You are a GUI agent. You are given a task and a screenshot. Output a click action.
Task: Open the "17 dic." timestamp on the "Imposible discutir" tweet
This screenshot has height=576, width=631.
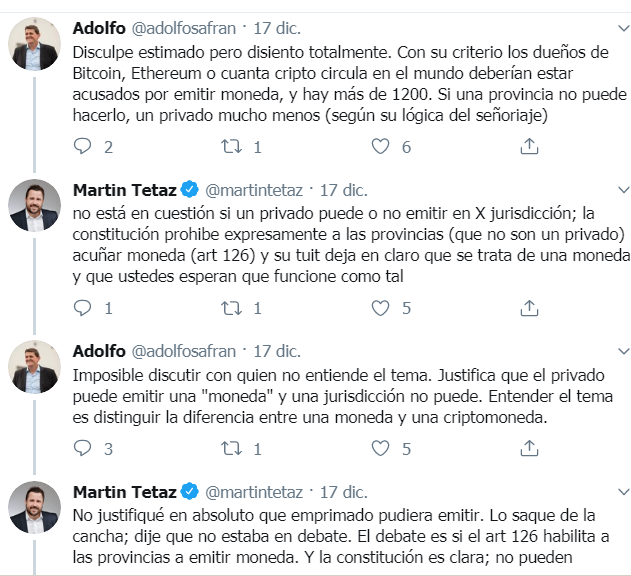click(276, 351)
